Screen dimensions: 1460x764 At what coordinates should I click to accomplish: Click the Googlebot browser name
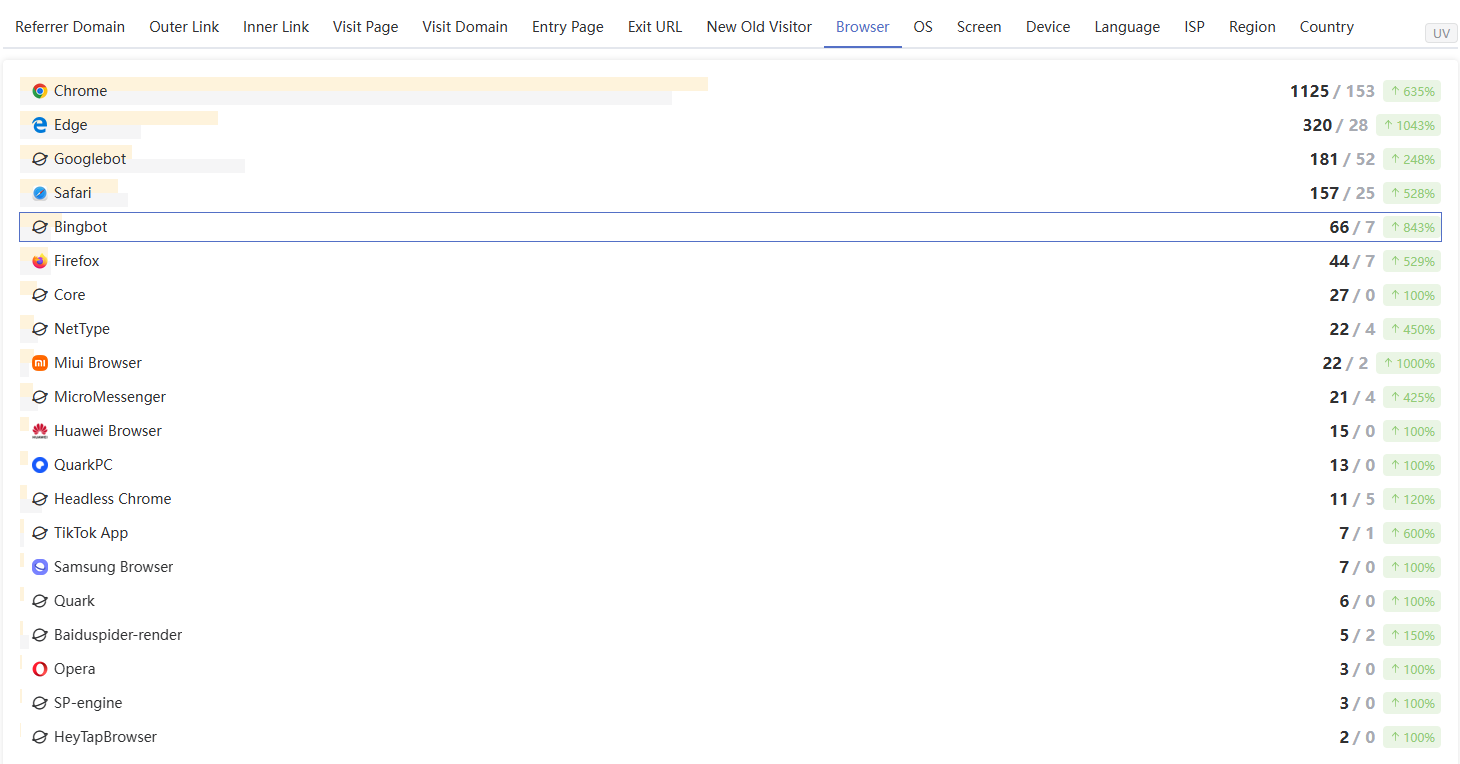tap(90, 159)
